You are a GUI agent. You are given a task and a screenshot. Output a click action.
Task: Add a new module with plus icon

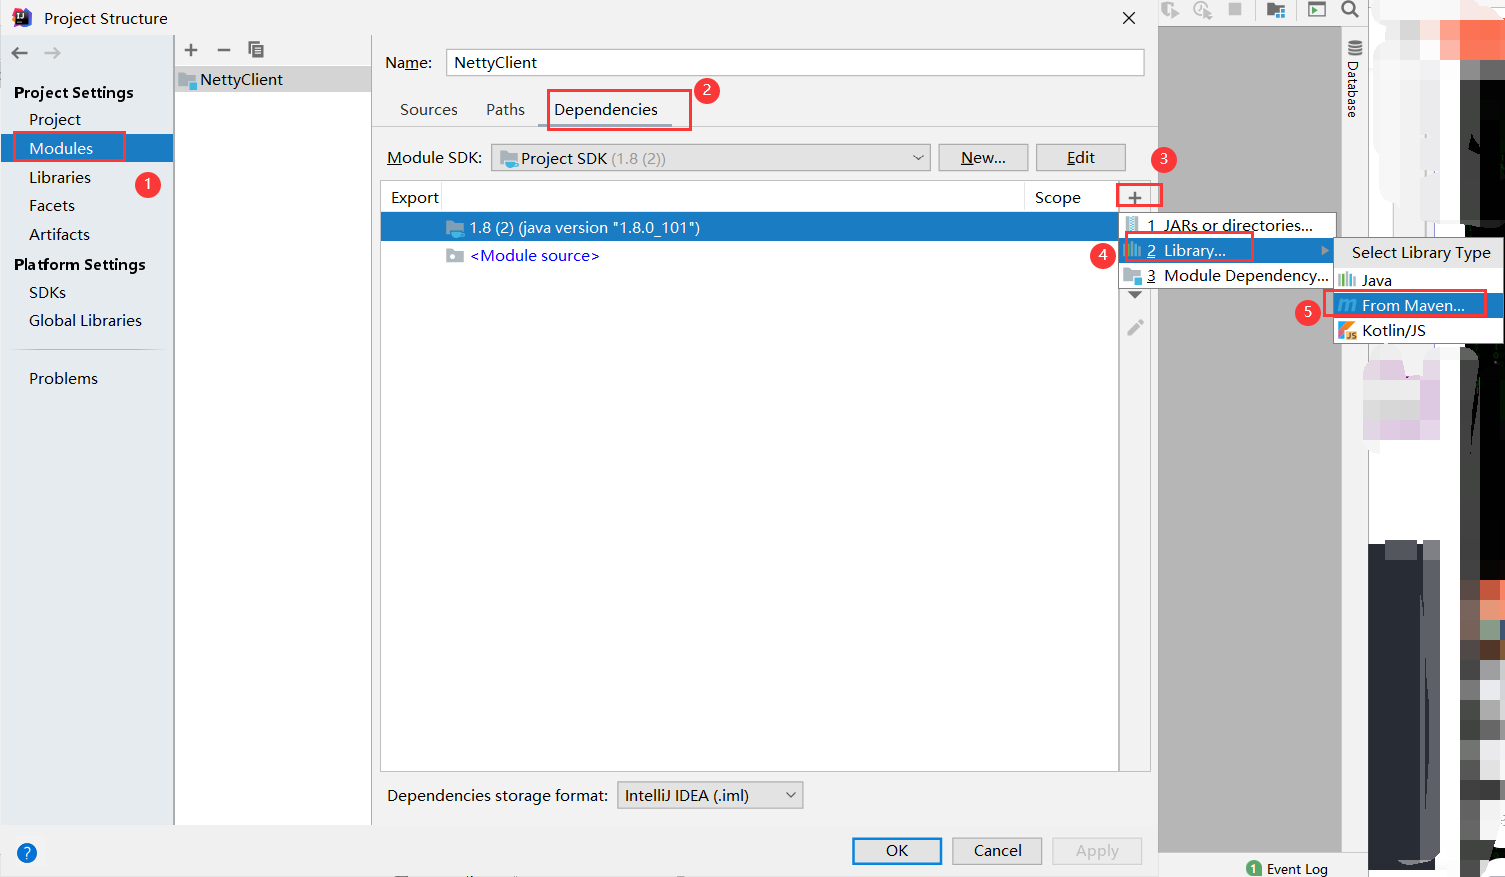(x=192, y=50)
